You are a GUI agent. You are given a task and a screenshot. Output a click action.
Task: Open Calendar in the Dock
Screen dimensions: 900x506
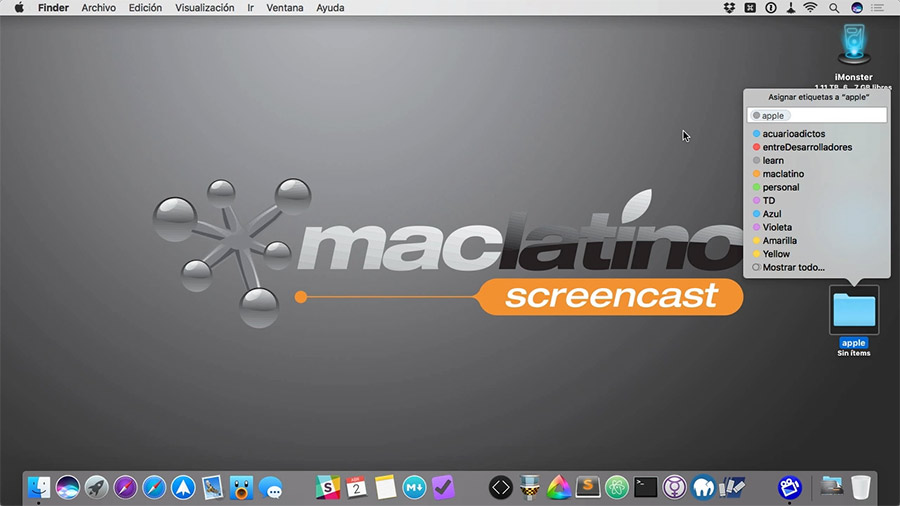356,488
